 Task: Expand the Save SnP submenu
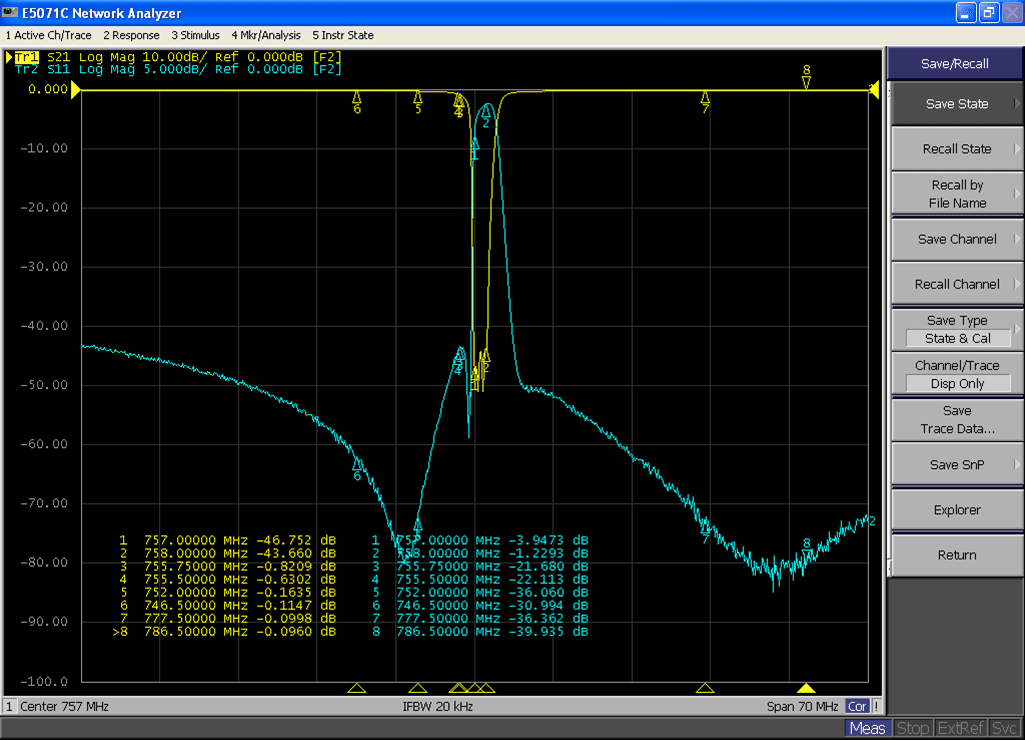pyautogui.click(x=957, y=465)
